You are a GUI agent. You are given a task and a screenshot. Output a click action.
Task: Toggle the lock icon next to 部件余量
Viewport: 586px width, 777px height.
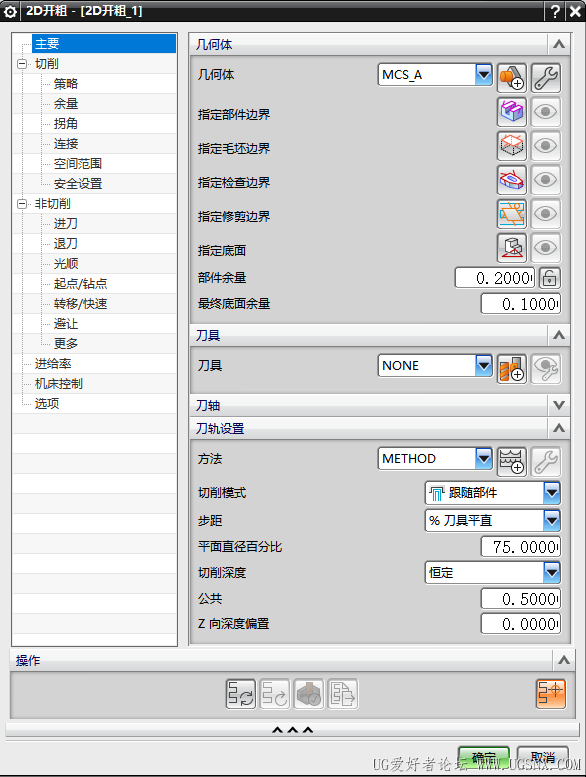click(549, 278)
